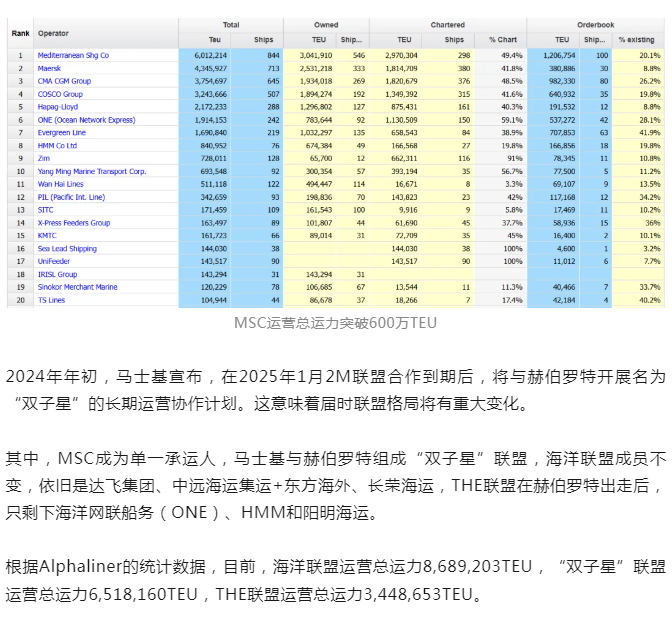672x621 pixels.
Task: Open the Maersk operator link
Action: [x=49, y=68]
